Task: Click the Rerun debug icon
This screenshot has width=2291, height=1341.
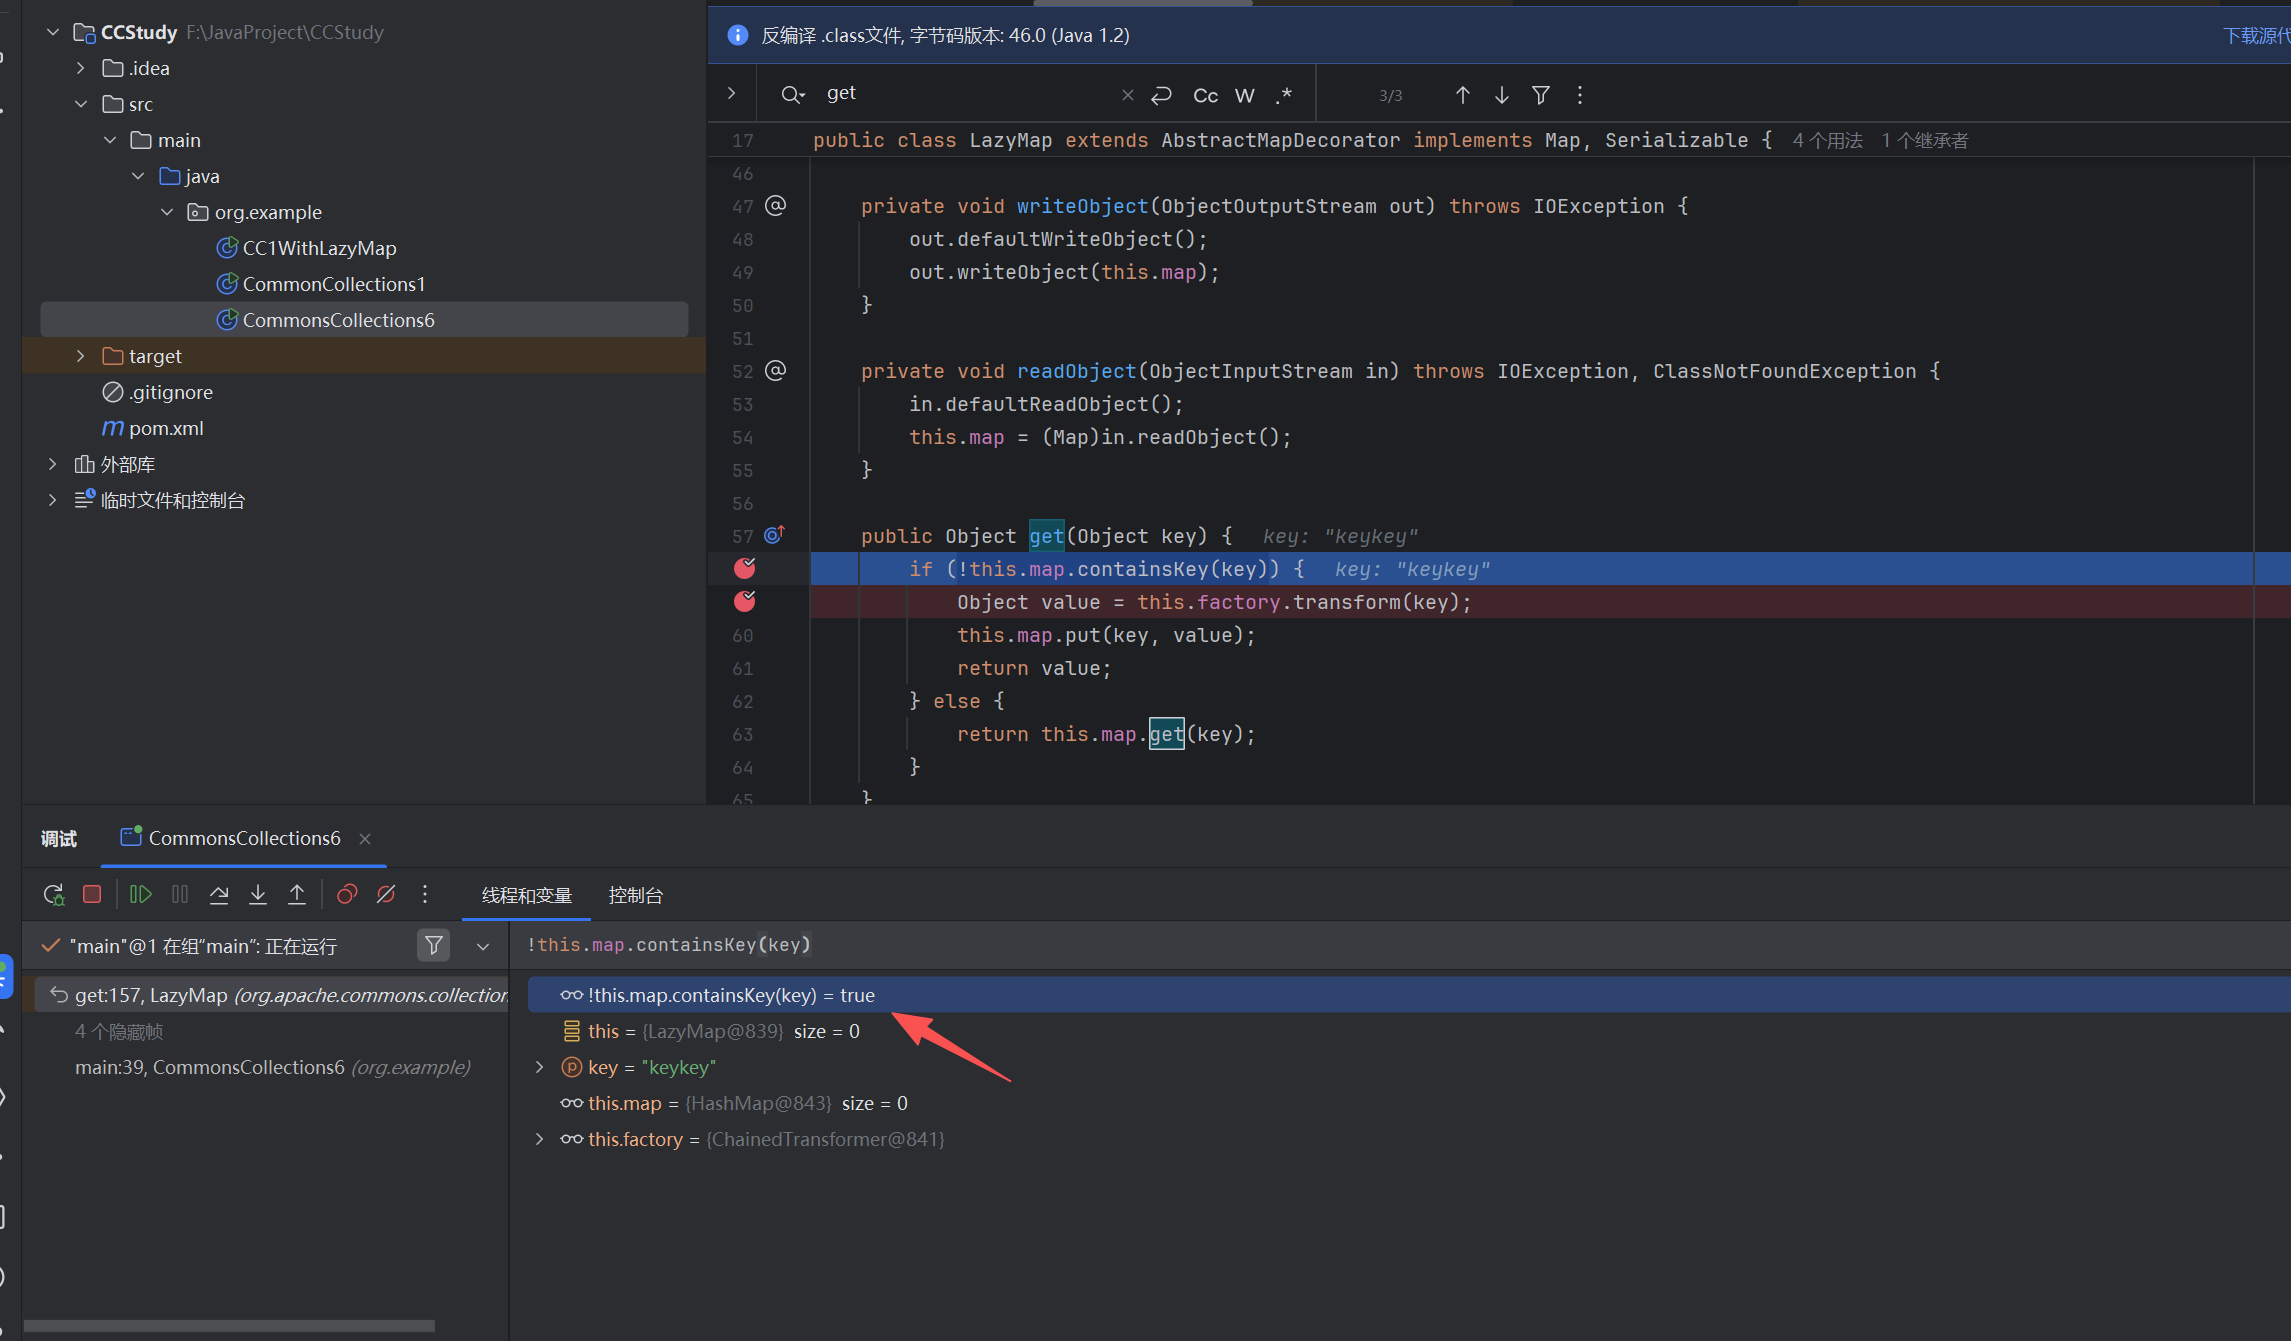Action: 54,895
